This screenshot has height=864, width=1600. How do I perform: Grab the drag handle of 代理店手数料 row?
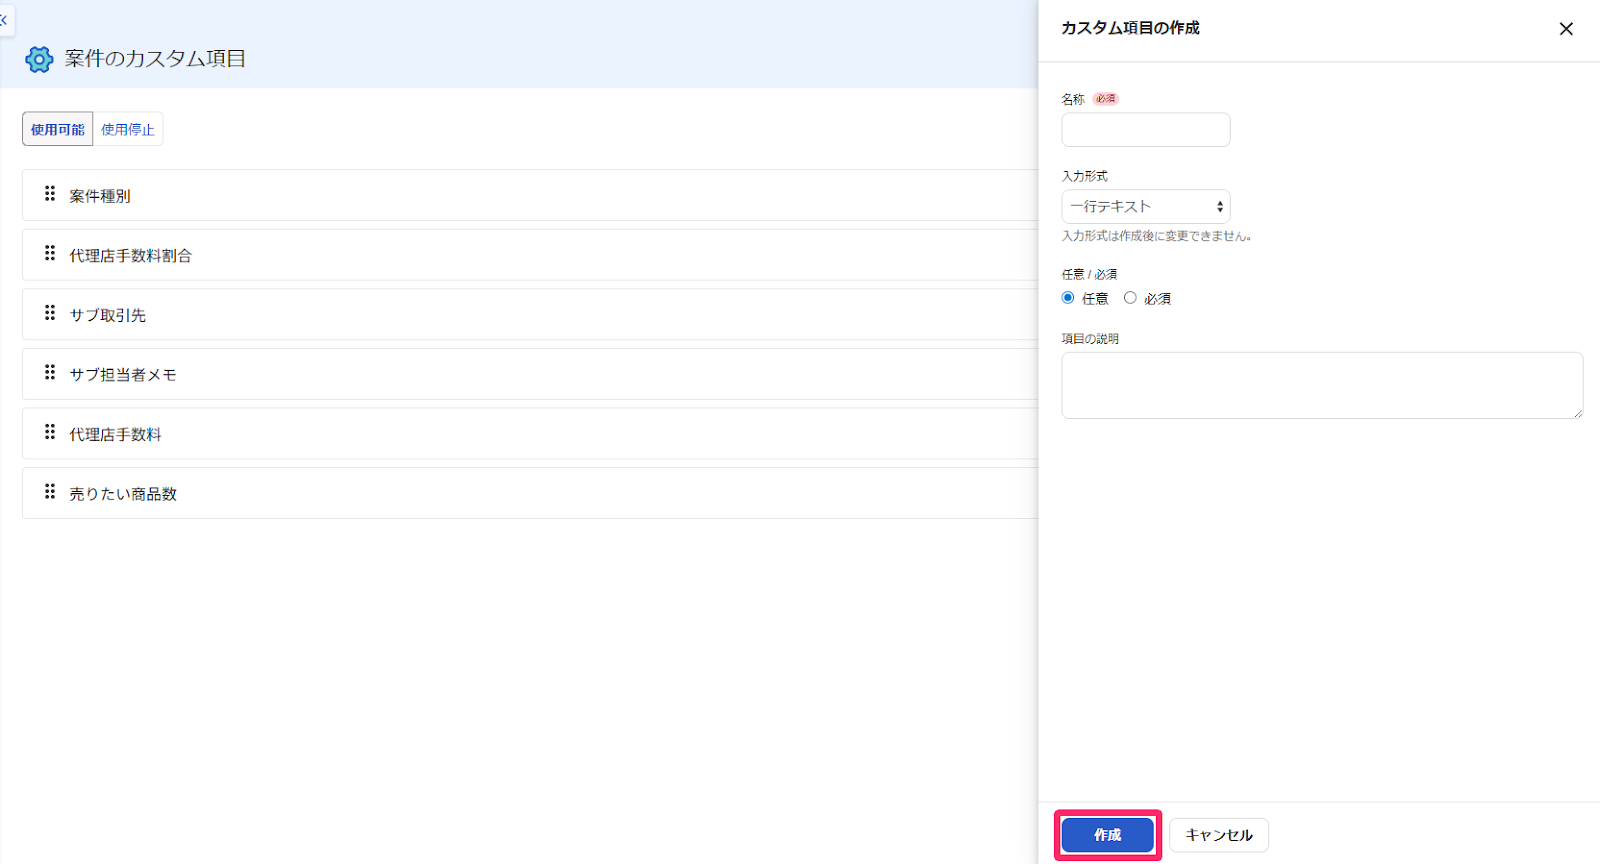click(50, 432)
